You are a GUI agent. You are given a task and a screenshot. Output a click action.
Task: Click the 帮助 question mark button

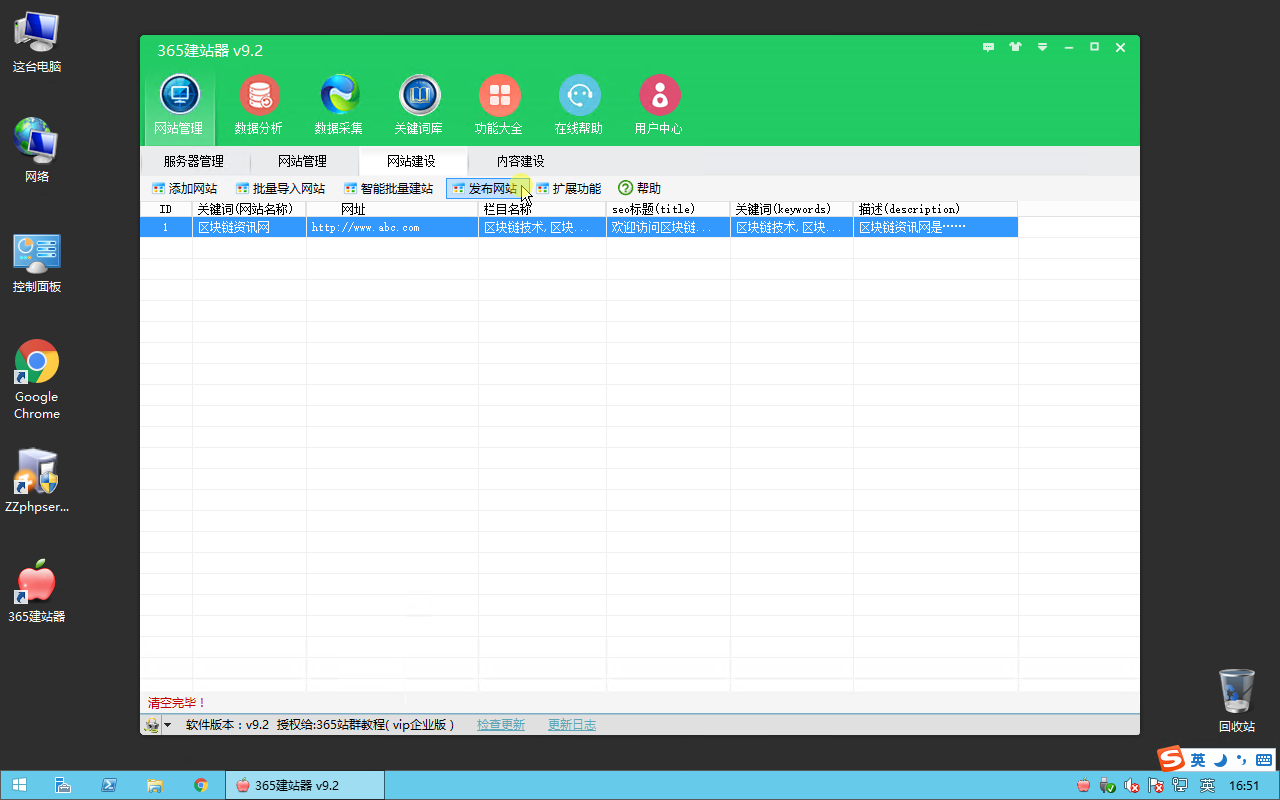pyautogui.click(x=640, y=188)
